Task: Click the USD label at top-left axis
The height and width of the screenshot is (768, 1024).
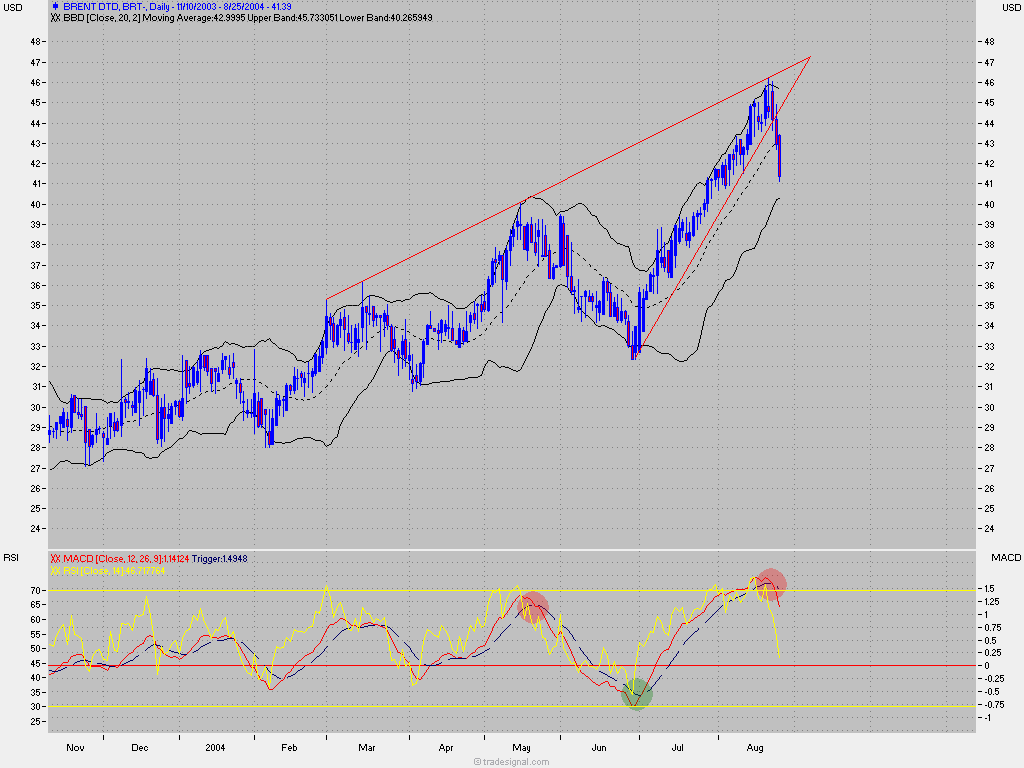Action: (12, 8)
